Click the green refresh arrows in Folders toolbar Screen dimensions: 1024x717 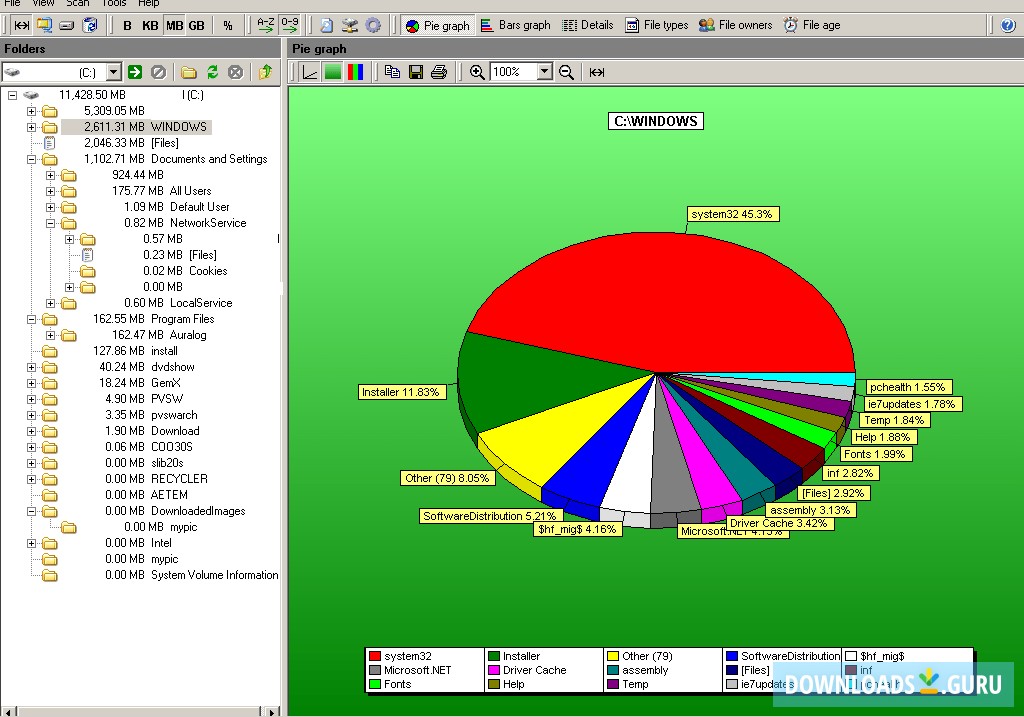(212, 72)
